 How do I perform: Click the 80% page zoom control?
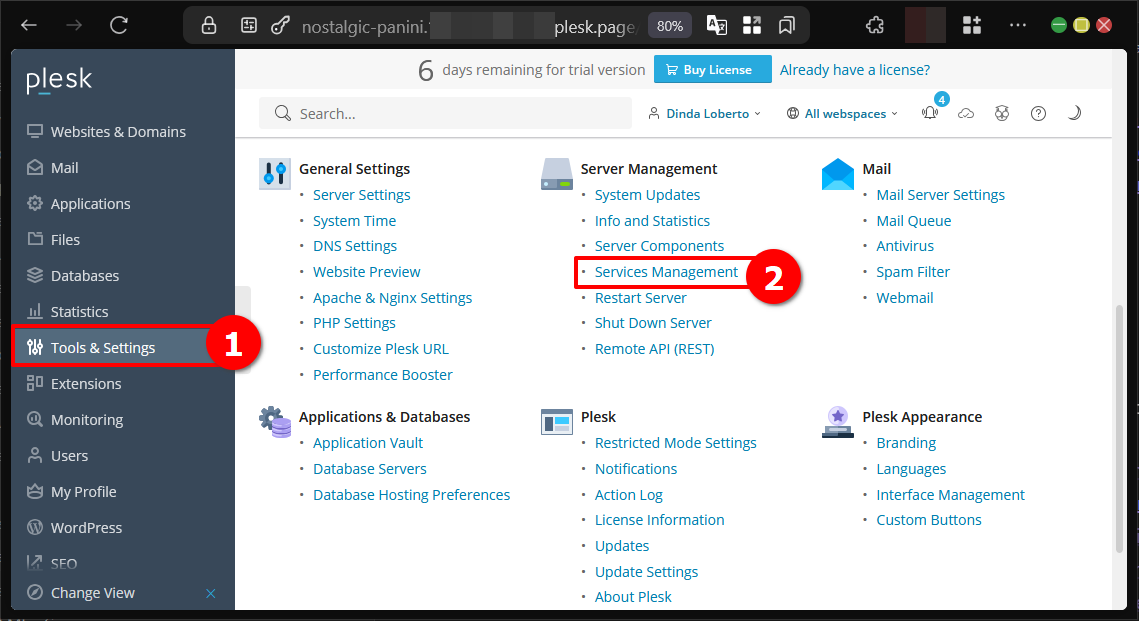pyautogui.click(x=669, y=25)
